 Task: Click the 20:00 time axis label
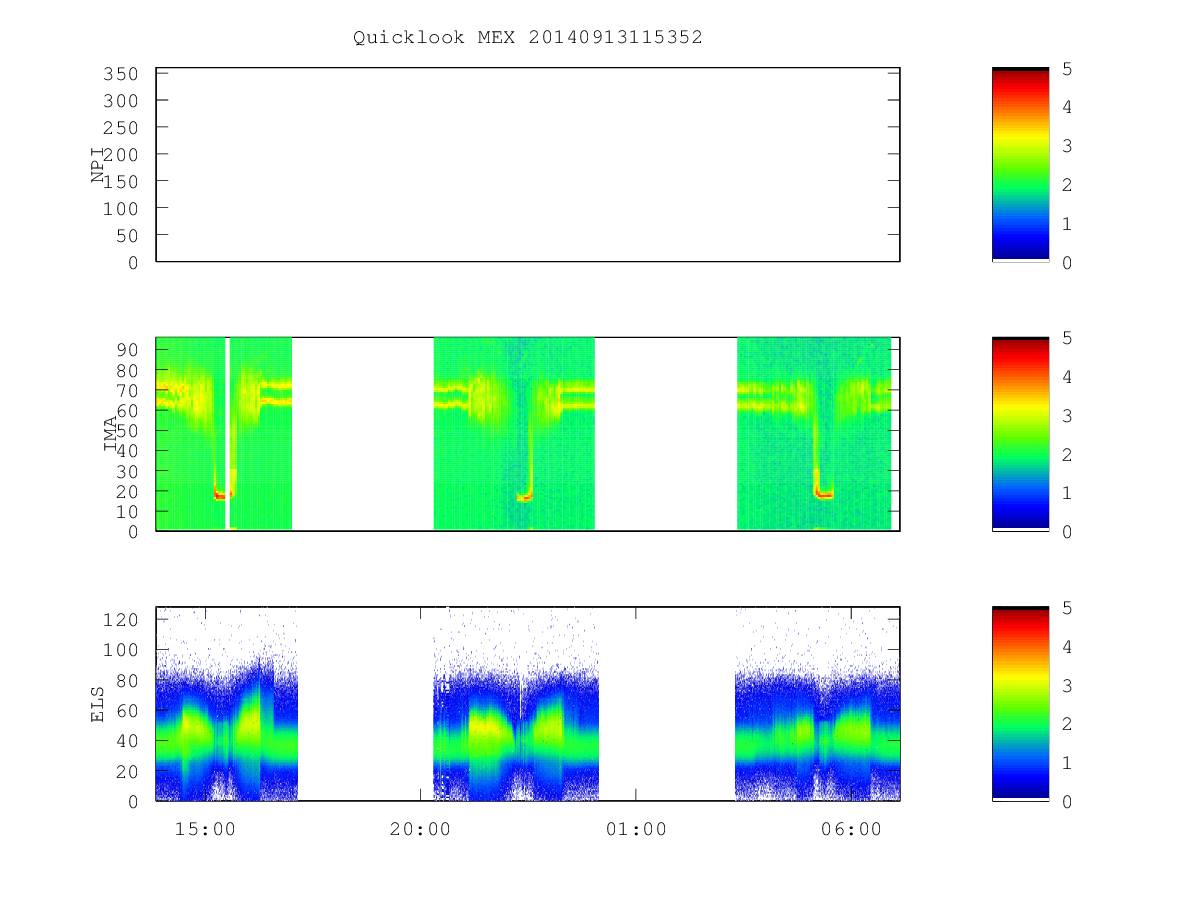[x=420, y=829]
